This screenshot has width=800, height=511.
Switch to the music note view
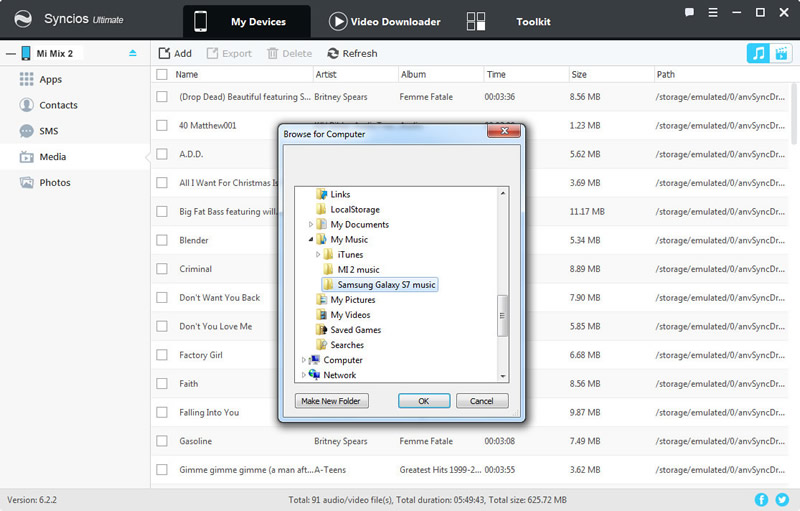(x=758, y=53)
